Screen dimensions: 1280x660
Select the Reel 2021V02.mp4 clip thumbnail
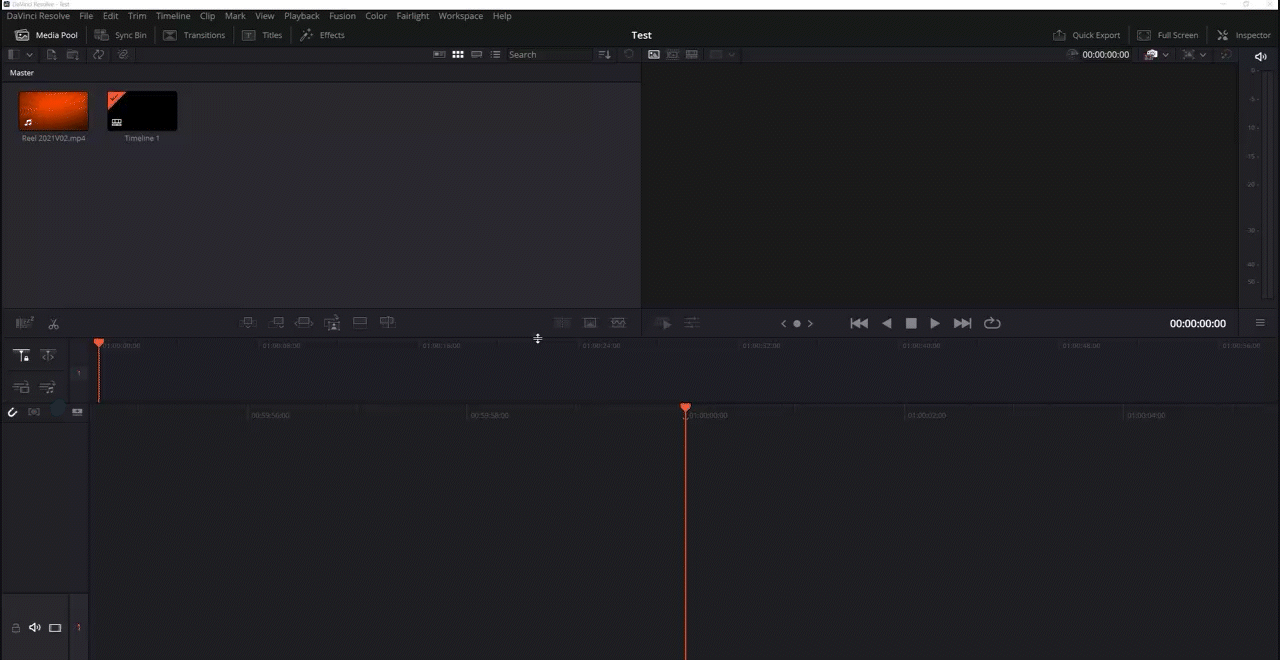click(x=53, y=110)
